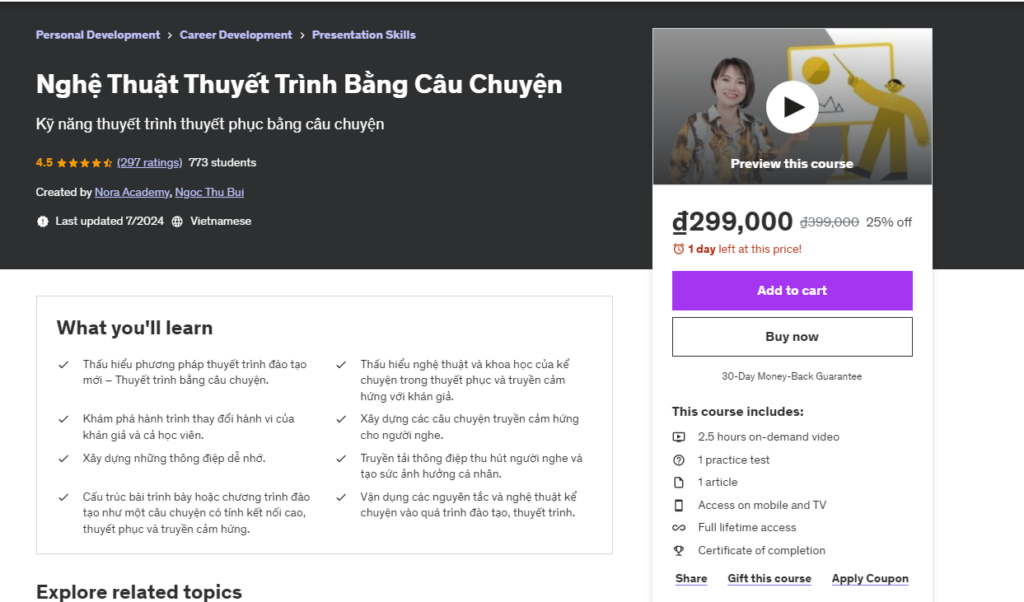
Task: Click the alarm clock icon near price deadline
Action: click(679, 249)
